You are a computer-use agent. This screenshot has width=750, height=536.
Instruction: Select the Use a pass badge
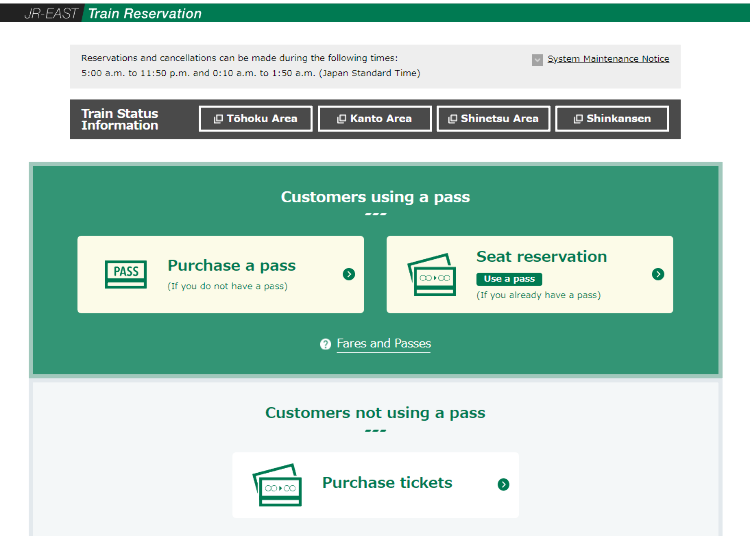(509, 279)
